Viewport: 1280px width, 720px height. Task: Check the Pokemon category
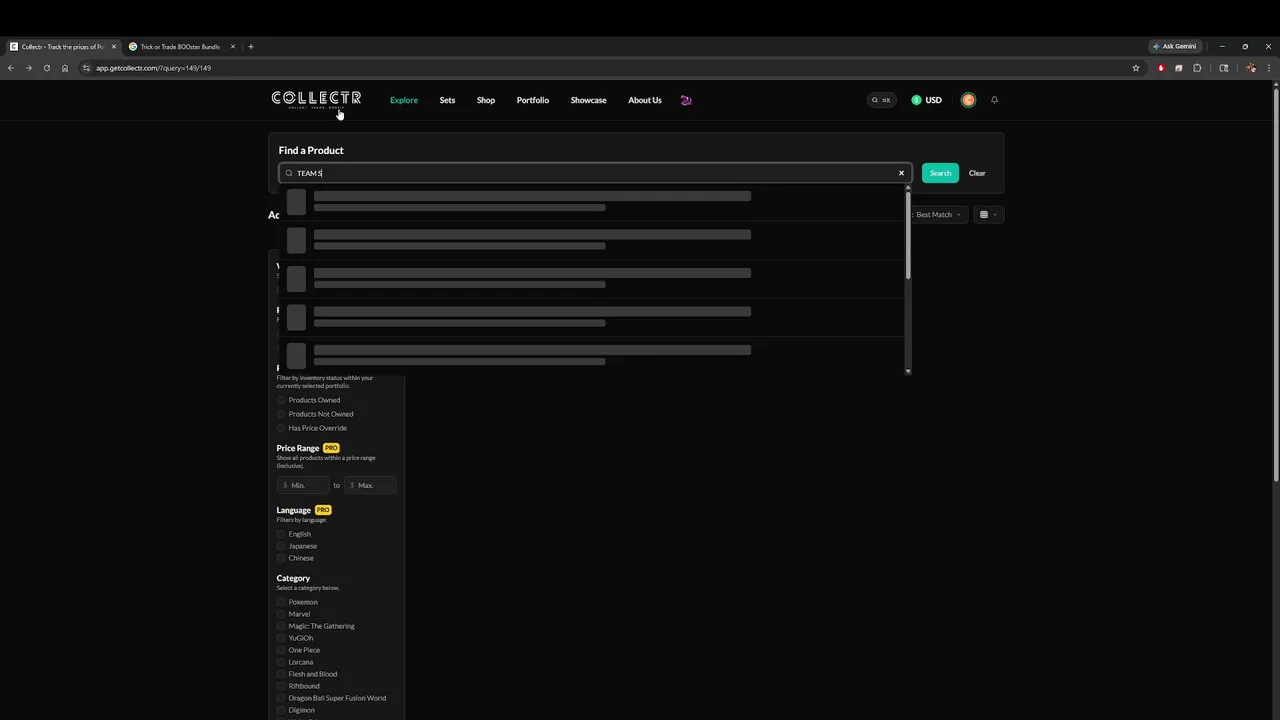(x=282, y=602)
